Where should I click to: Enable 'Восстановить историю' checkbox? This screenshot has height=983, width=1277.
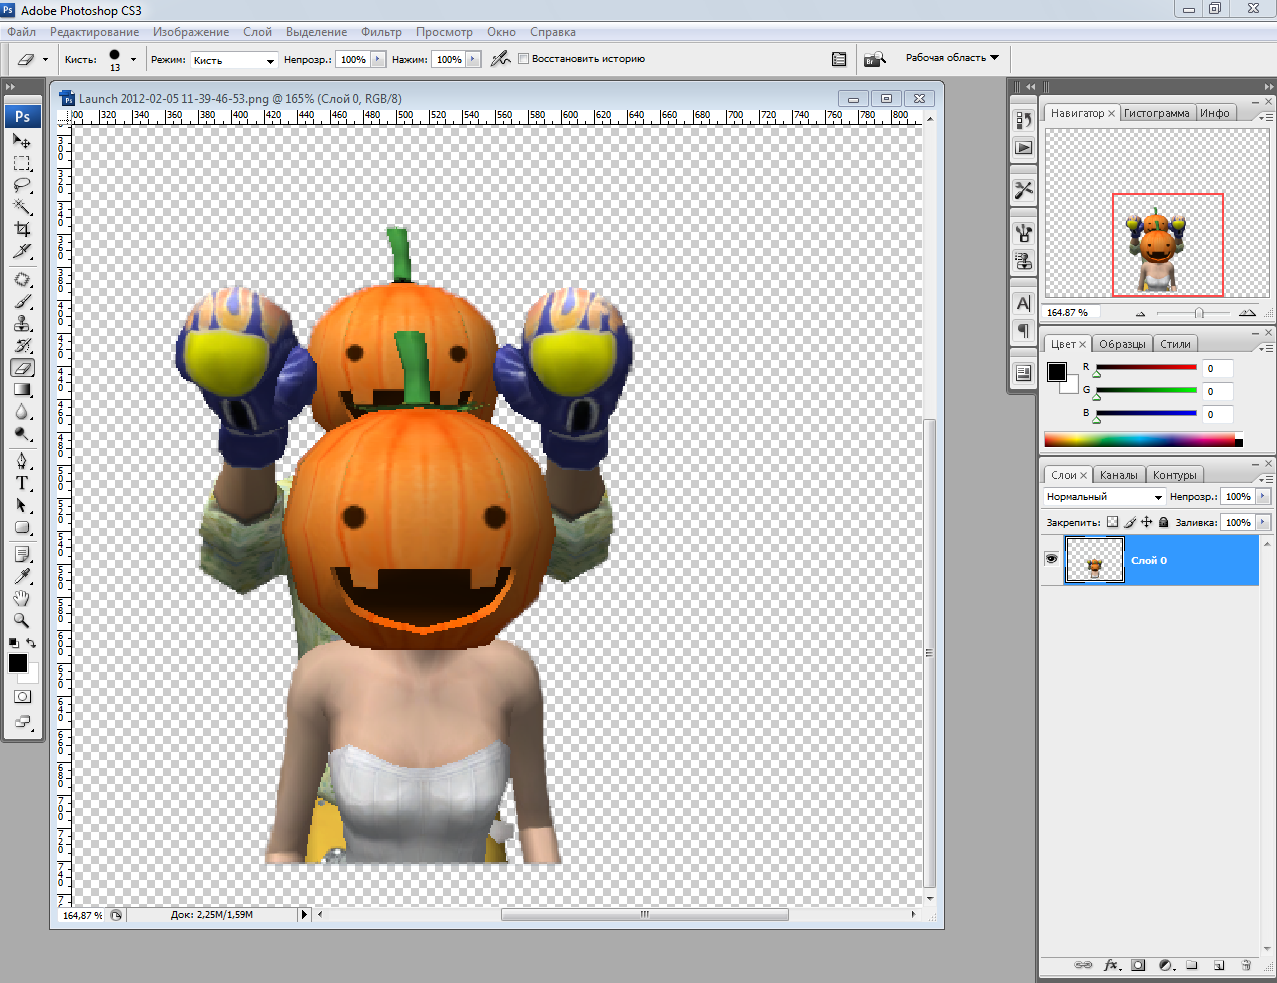pyautogui.click(x=523, y=59)
